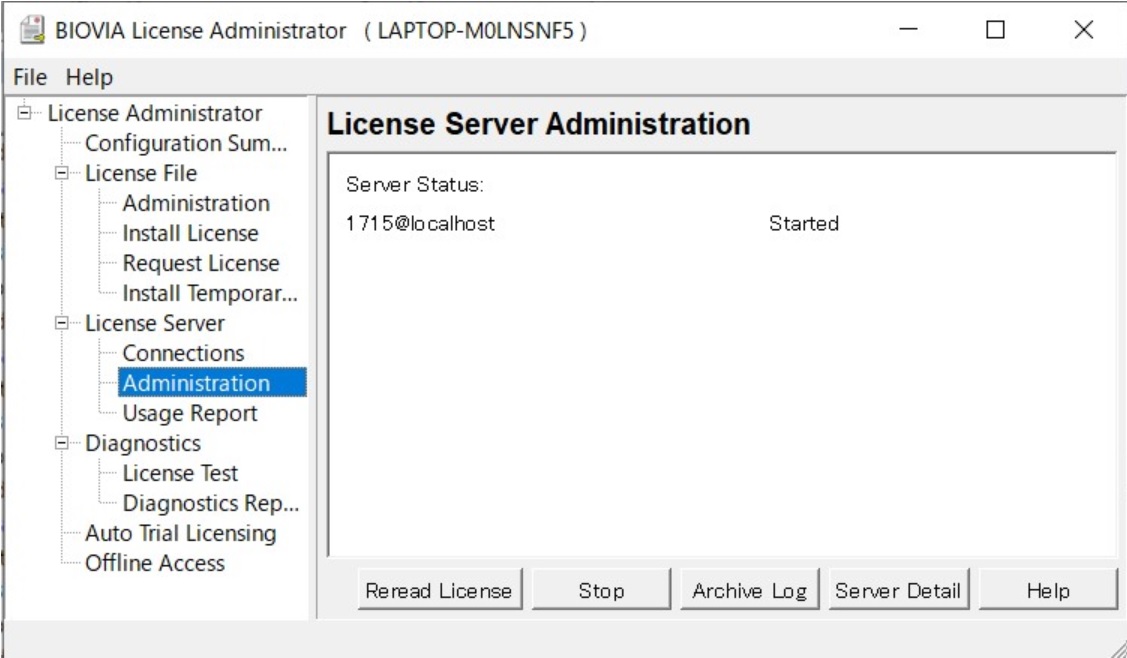Click the License Server Administration heading
This screenshot has height=658, width=1127.
click(x=538, y=124)
